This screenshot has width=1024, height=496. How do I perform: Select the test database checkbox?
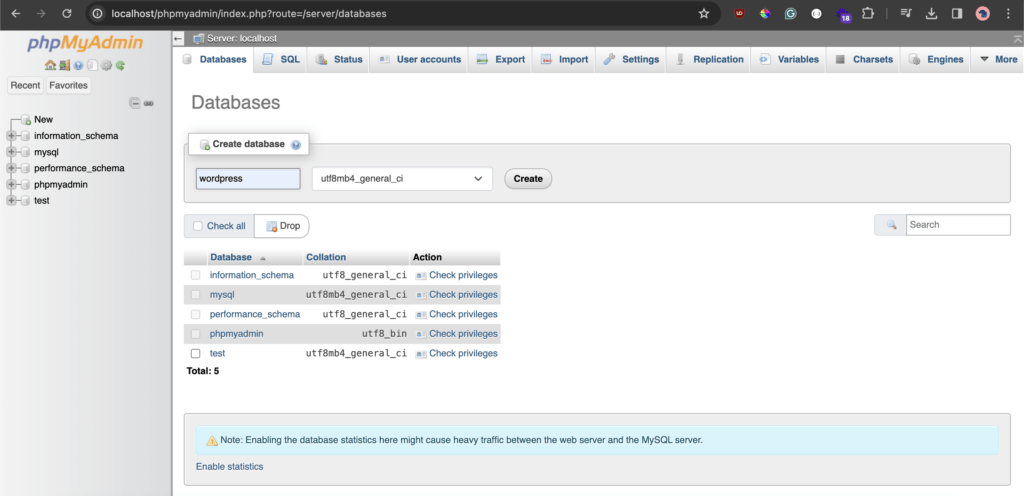pos(195,353)
